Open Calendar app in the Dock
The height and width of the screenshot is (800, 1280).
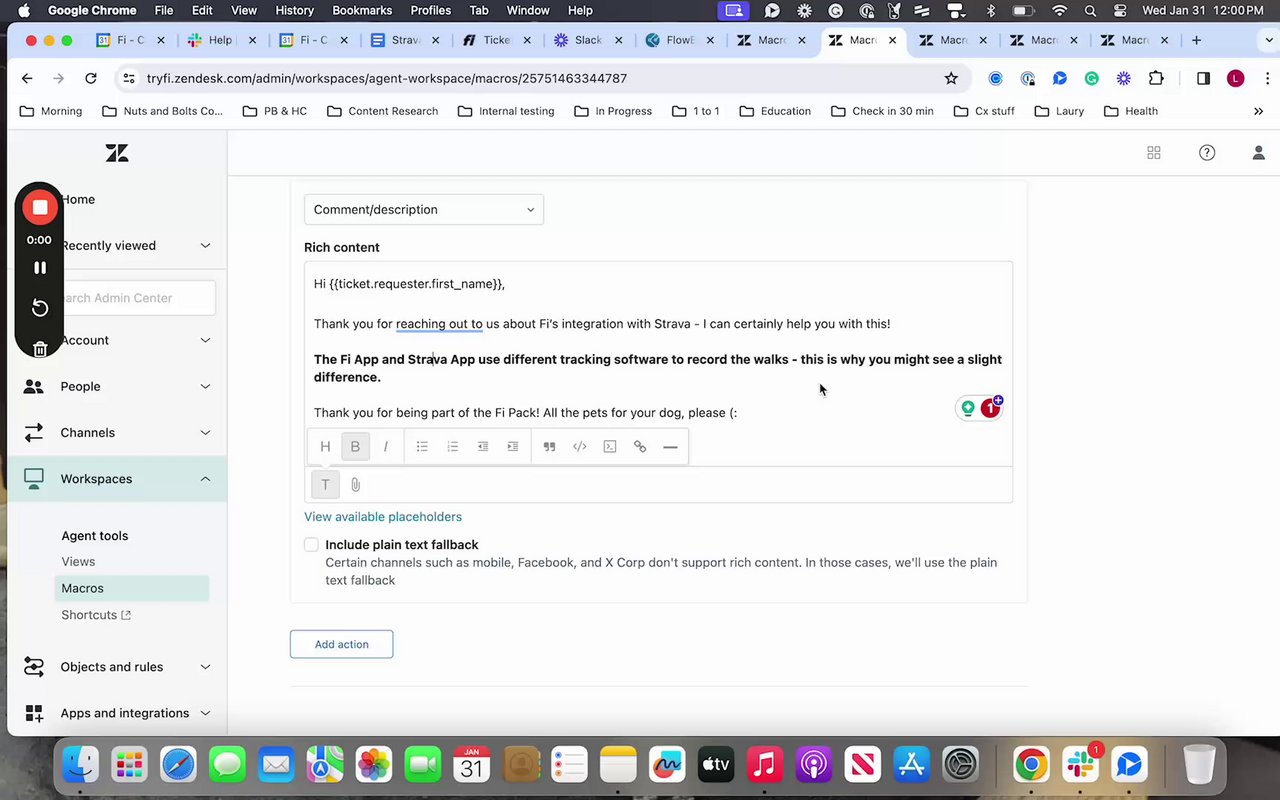(x=471, y=765)
